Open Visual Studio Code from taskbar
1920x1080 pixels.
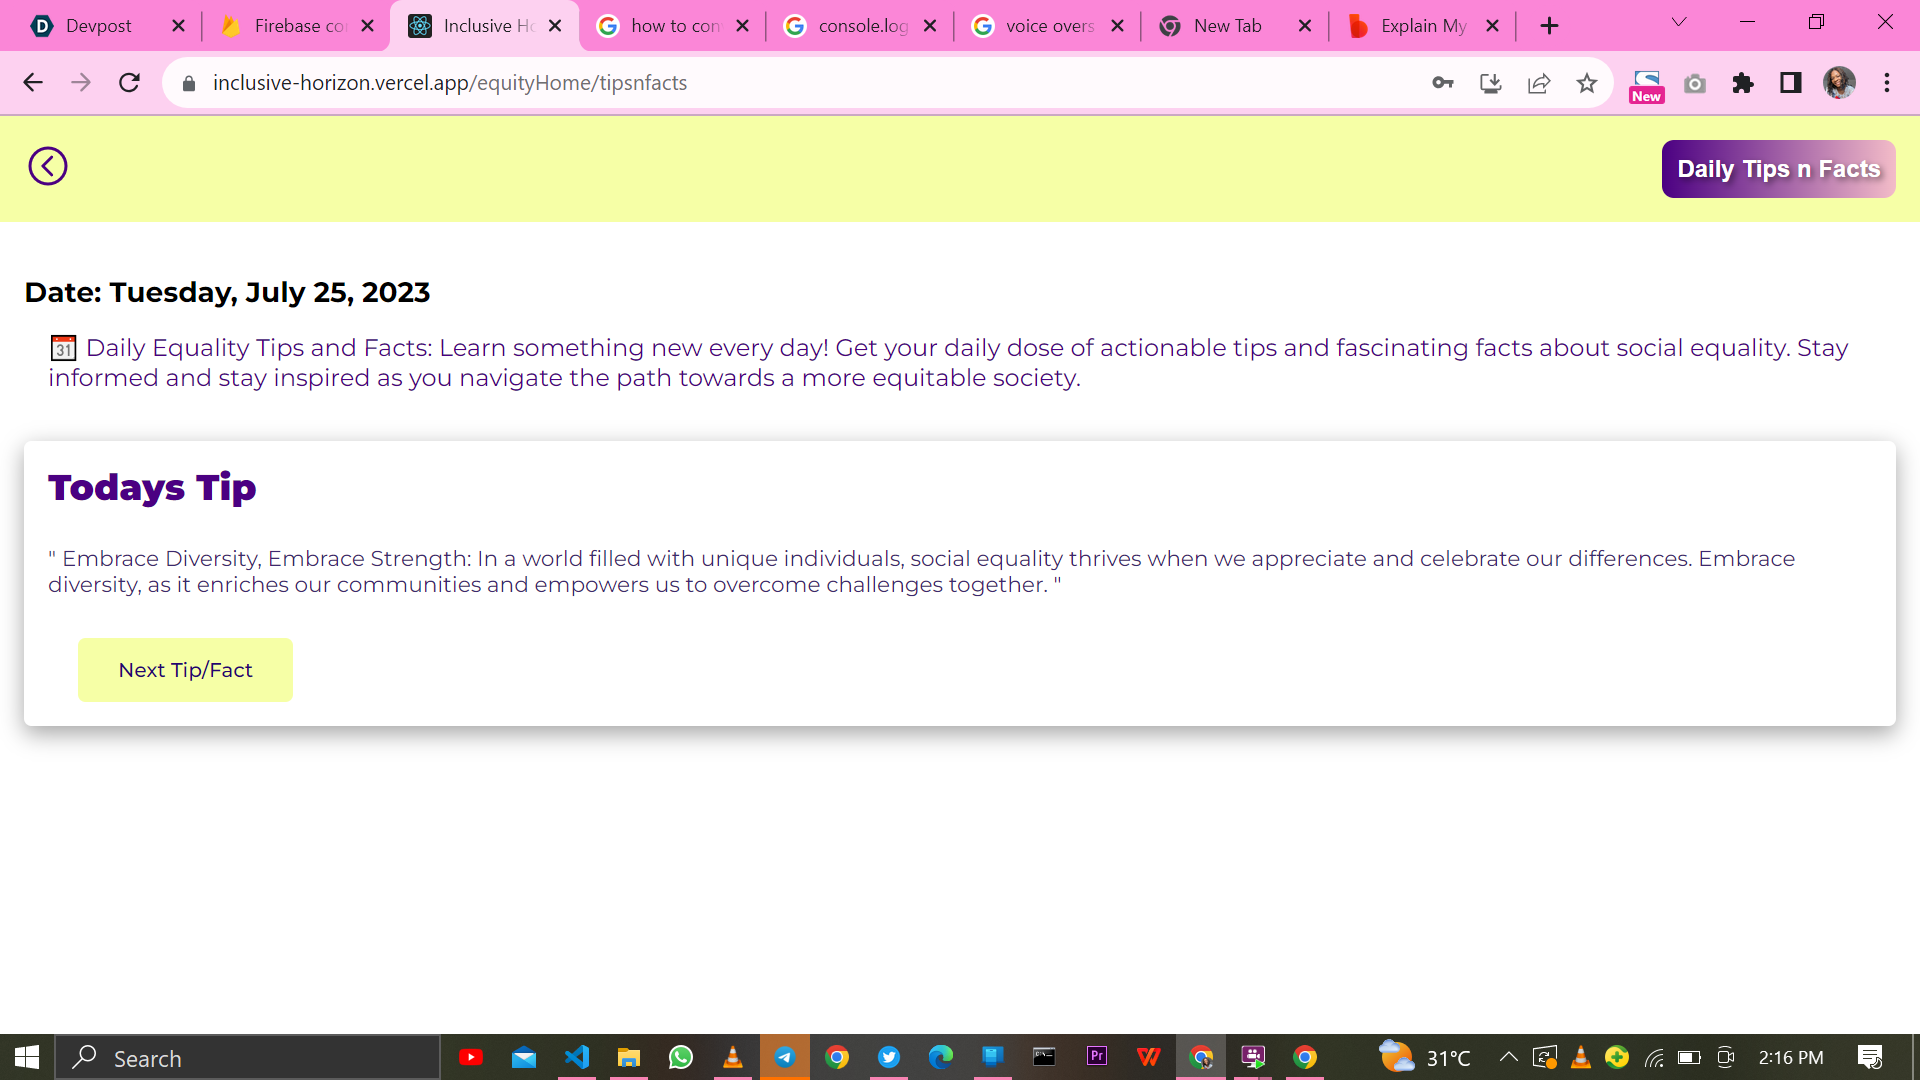[577, 1057]
